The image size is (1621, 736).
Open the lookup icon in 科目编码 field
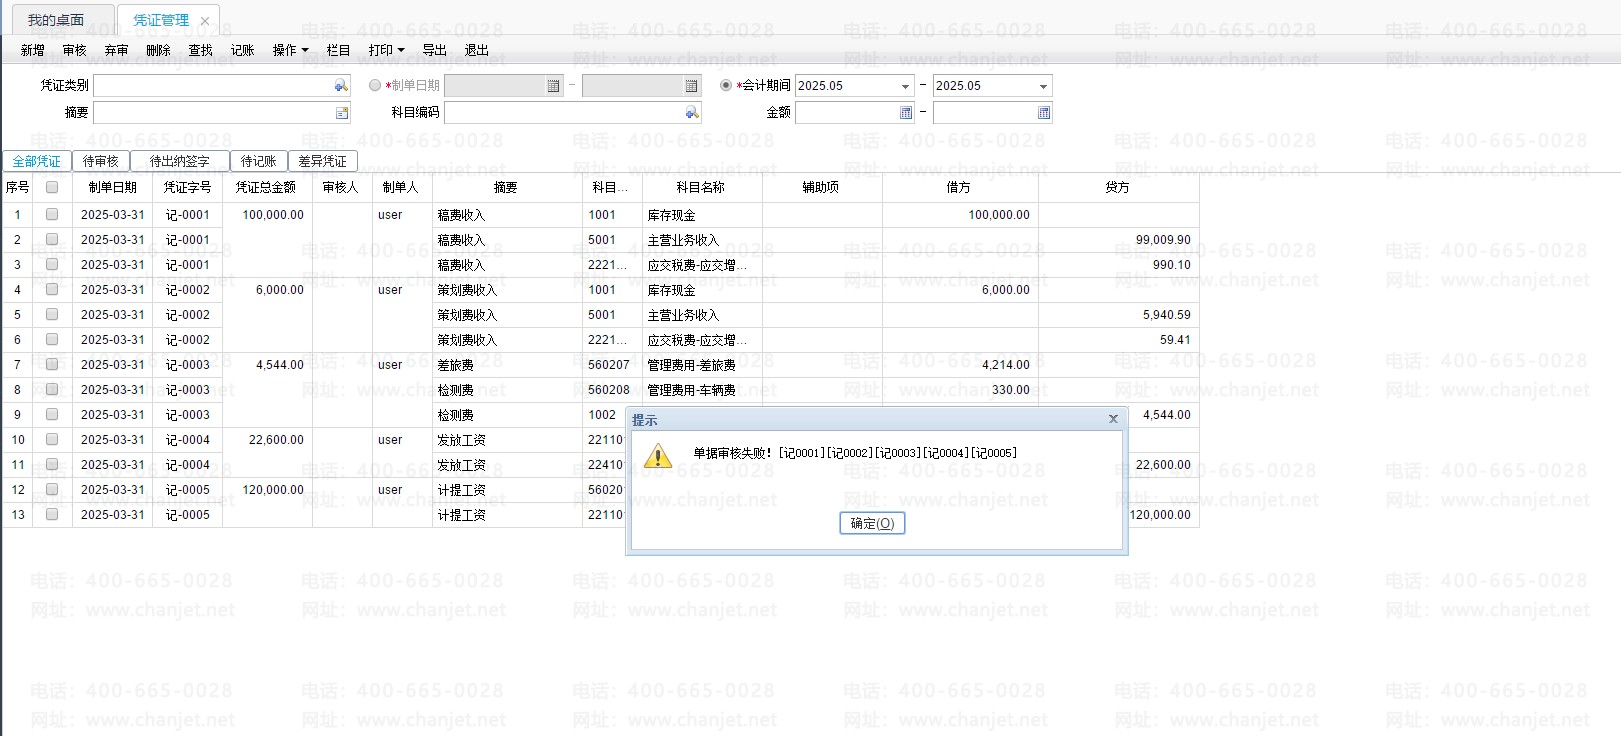tap(691, 113)
